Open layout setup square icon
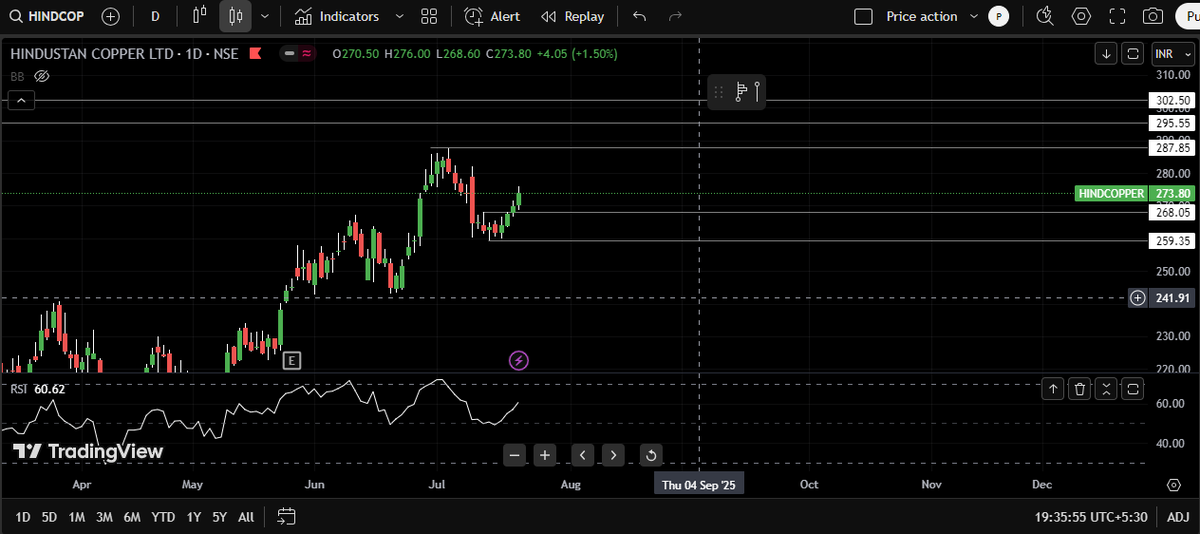Screen dimensions: 1200x534 [x=864, y=16]
